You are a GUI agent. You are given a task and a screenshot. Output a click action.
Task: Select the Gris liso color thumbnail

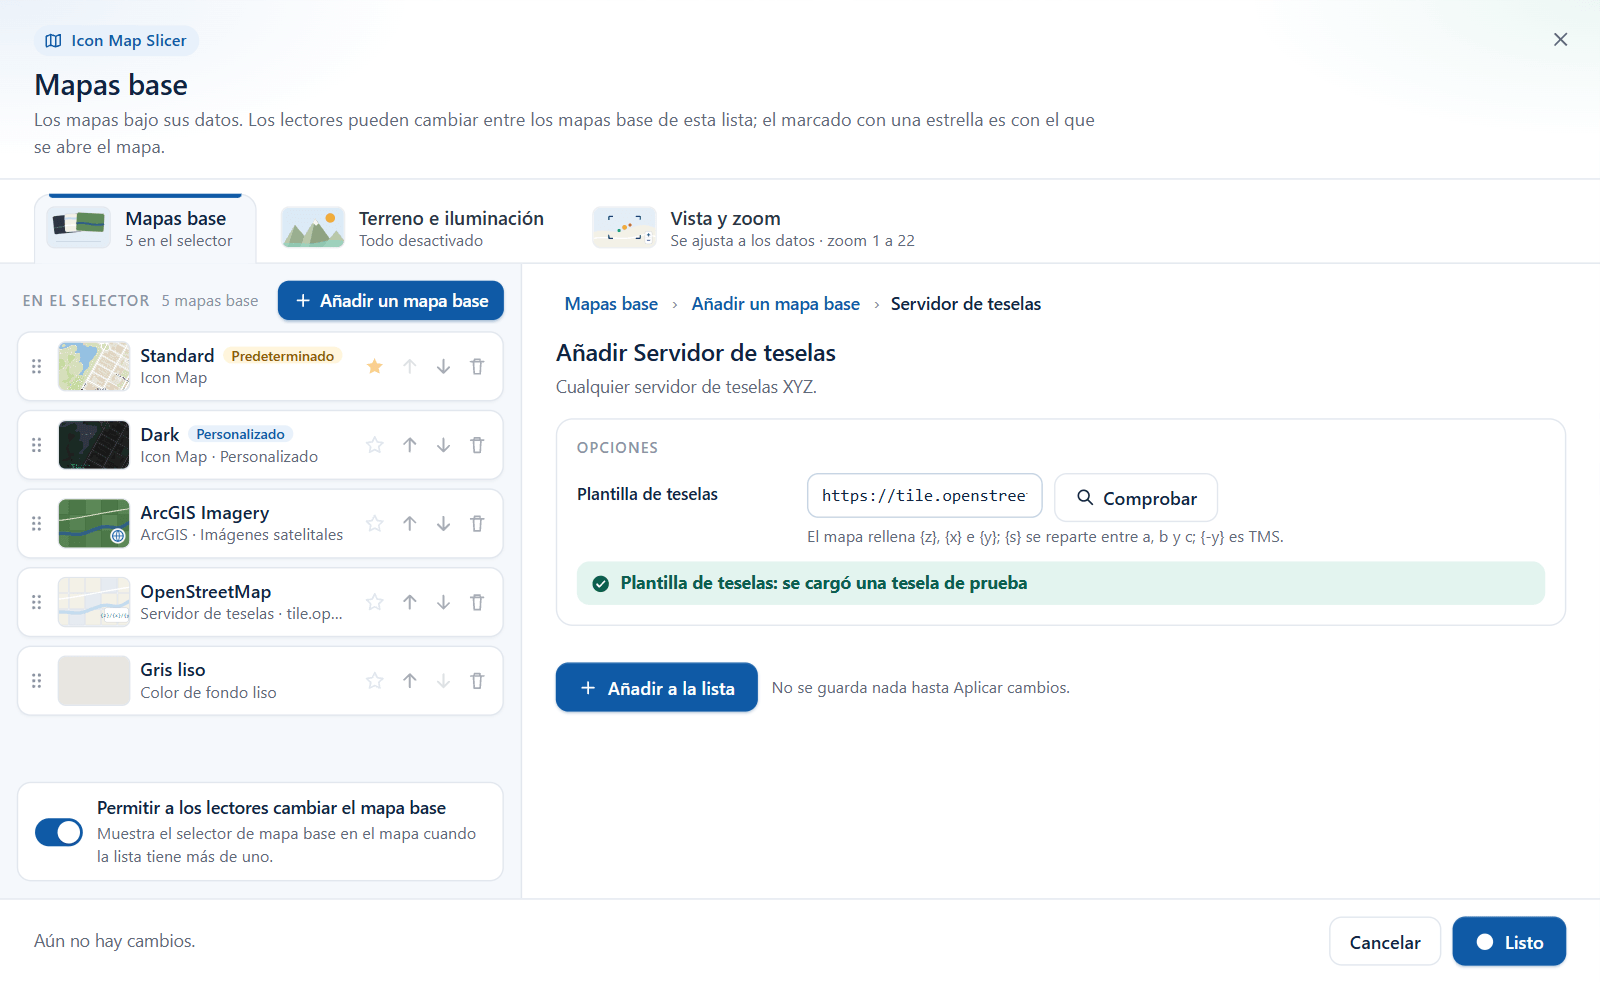tap(94, 681)
